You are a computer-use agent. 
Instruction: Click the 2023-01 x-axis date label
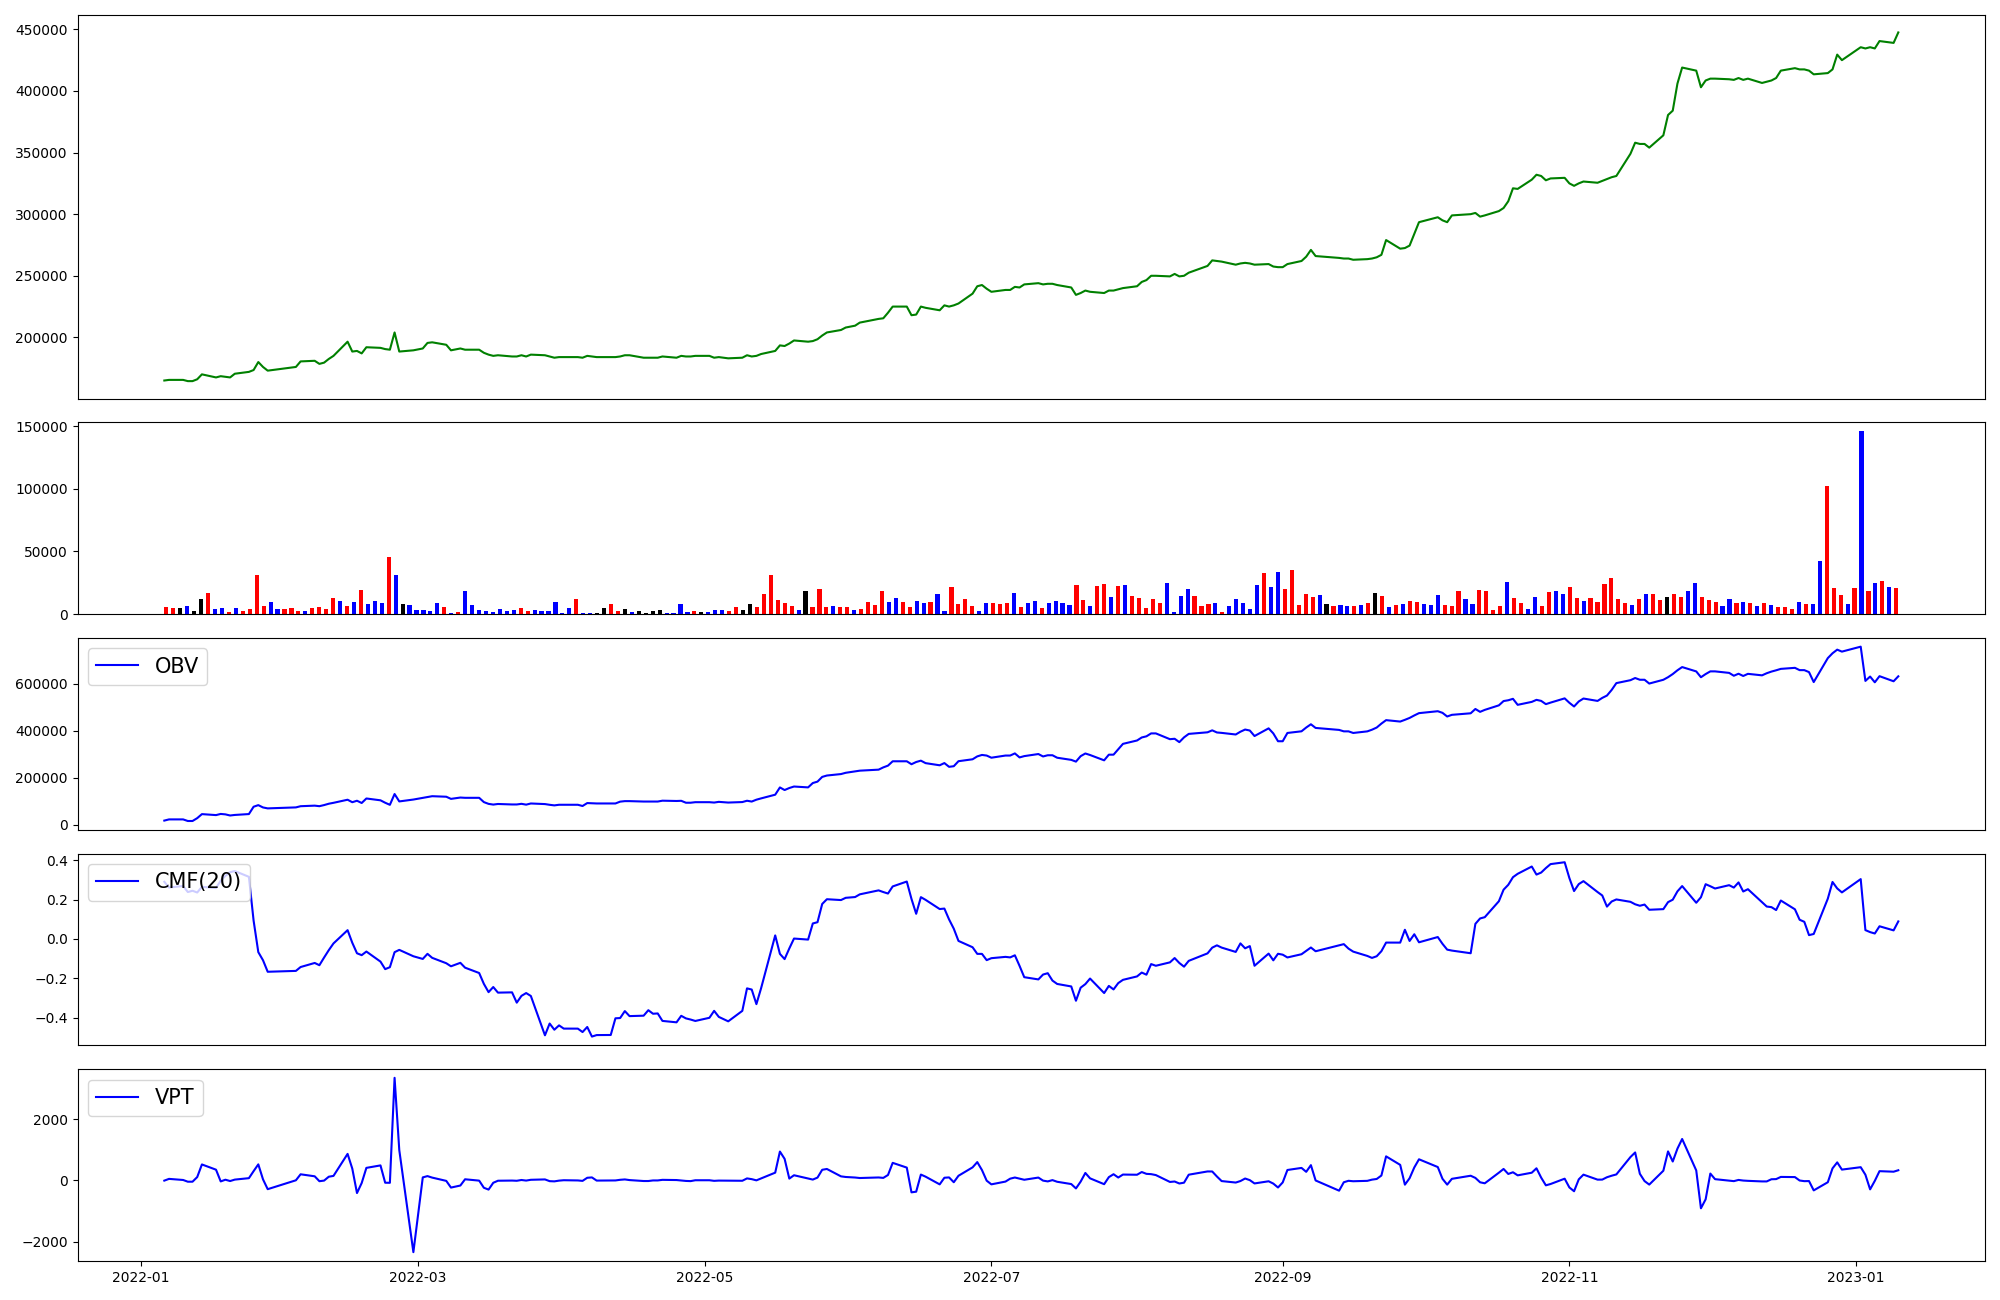pos(1856,1277)
